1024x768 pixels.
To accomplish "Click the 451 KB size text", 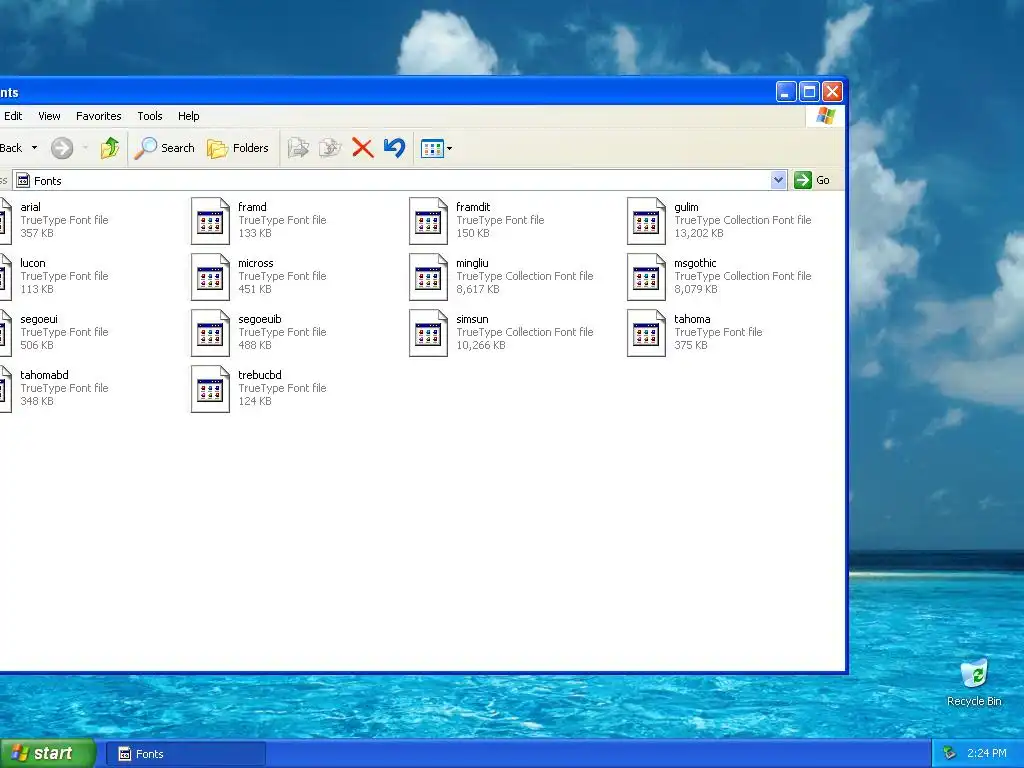I will click(255, 289).
